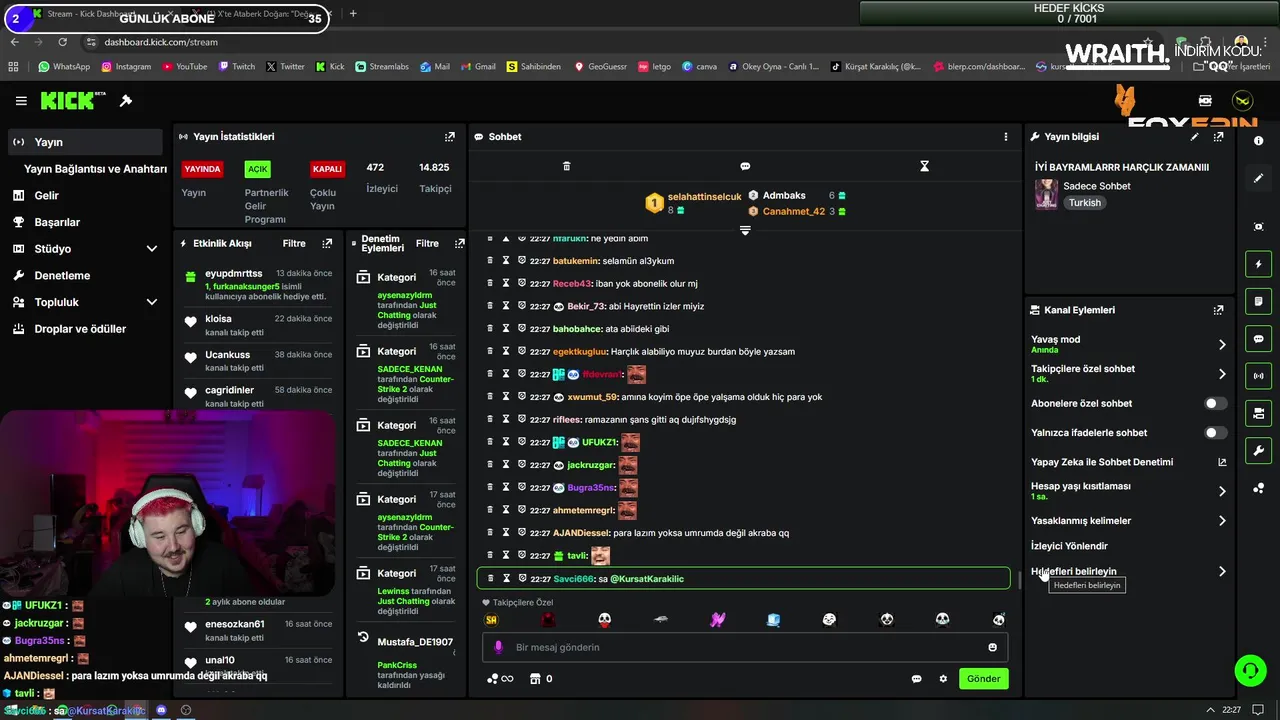Open Yasaklanmış kelimeler arrow
This screenshot has width=1280, height=720.
point(1222,520)
